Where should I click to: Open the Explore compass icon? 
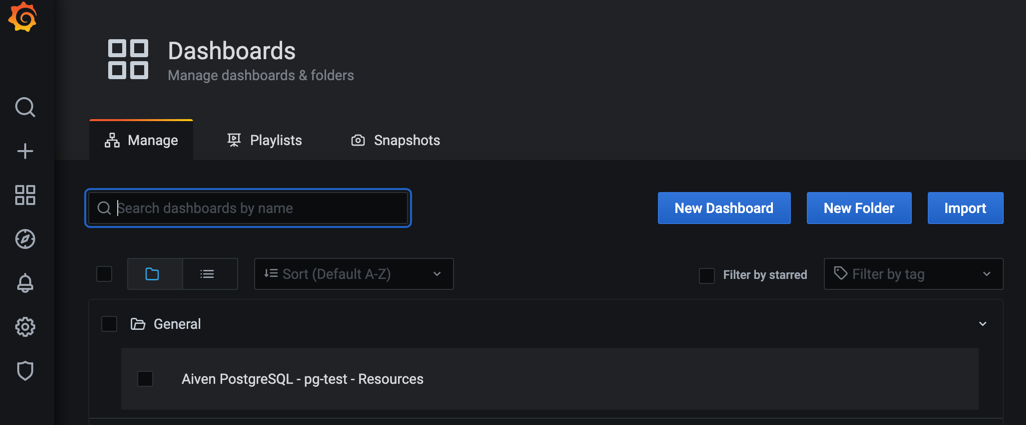point(25,239)
